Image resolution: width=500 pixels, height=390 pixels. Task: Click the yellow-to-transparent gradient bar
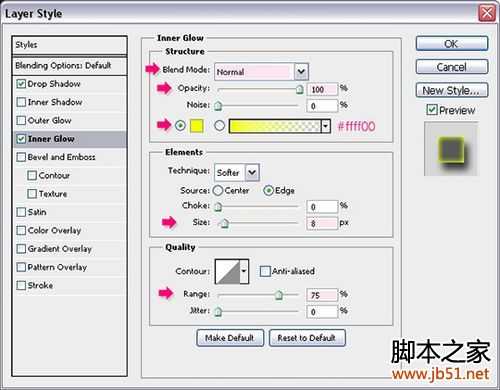275,126
